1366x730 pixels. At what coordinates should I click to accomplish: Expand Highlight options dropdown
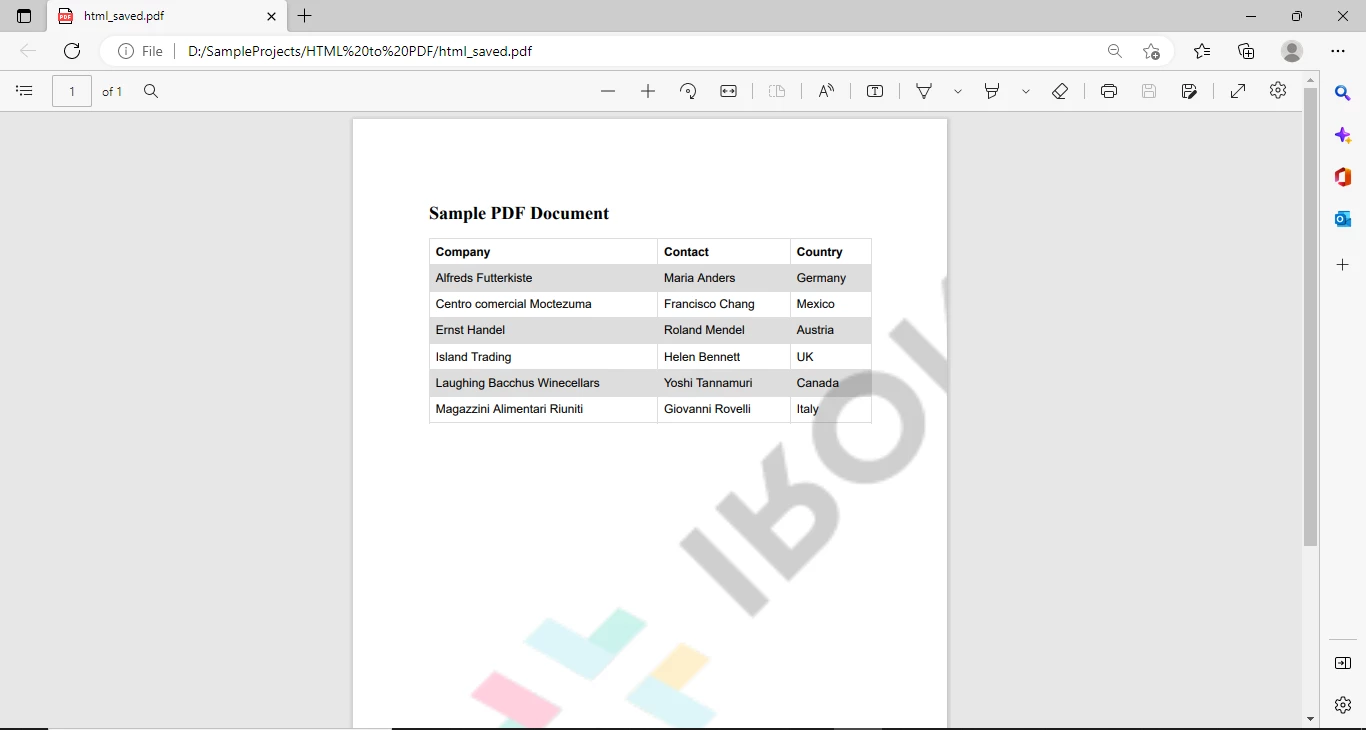(x=1026, y=91)
